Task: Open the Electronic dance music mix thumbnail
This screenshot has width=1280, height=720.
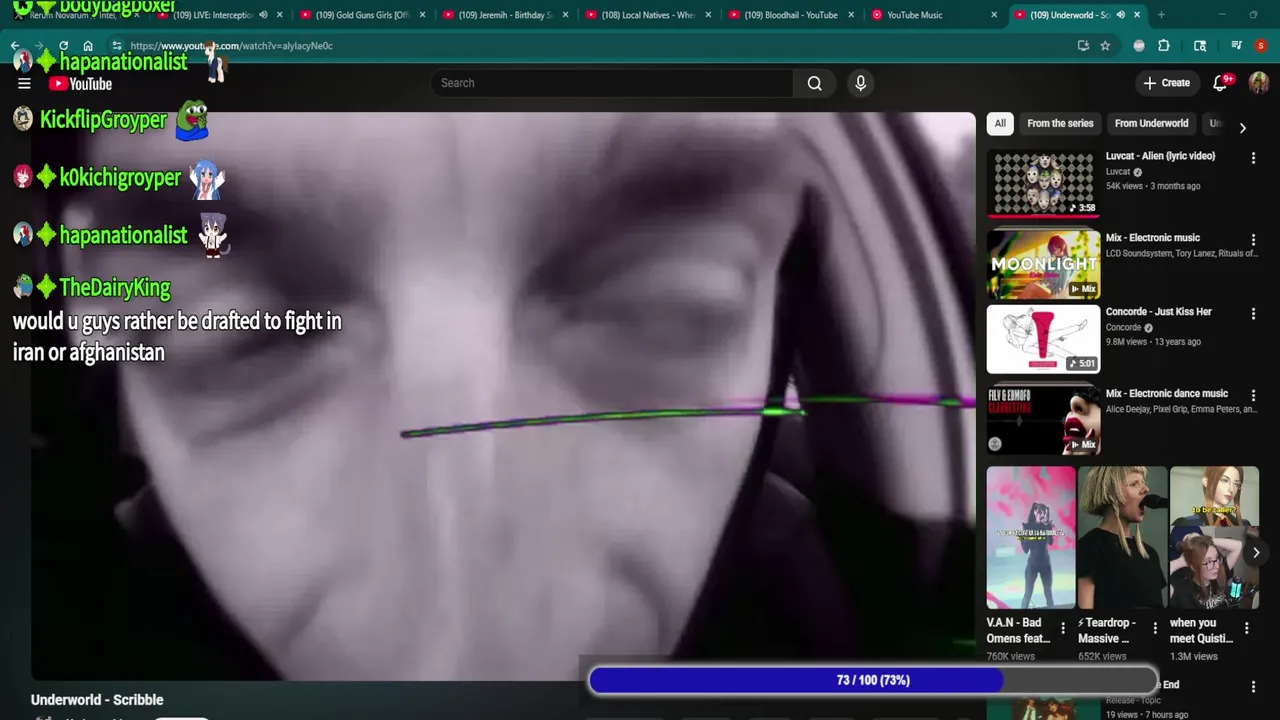Action: click(x=1043, y=420)
